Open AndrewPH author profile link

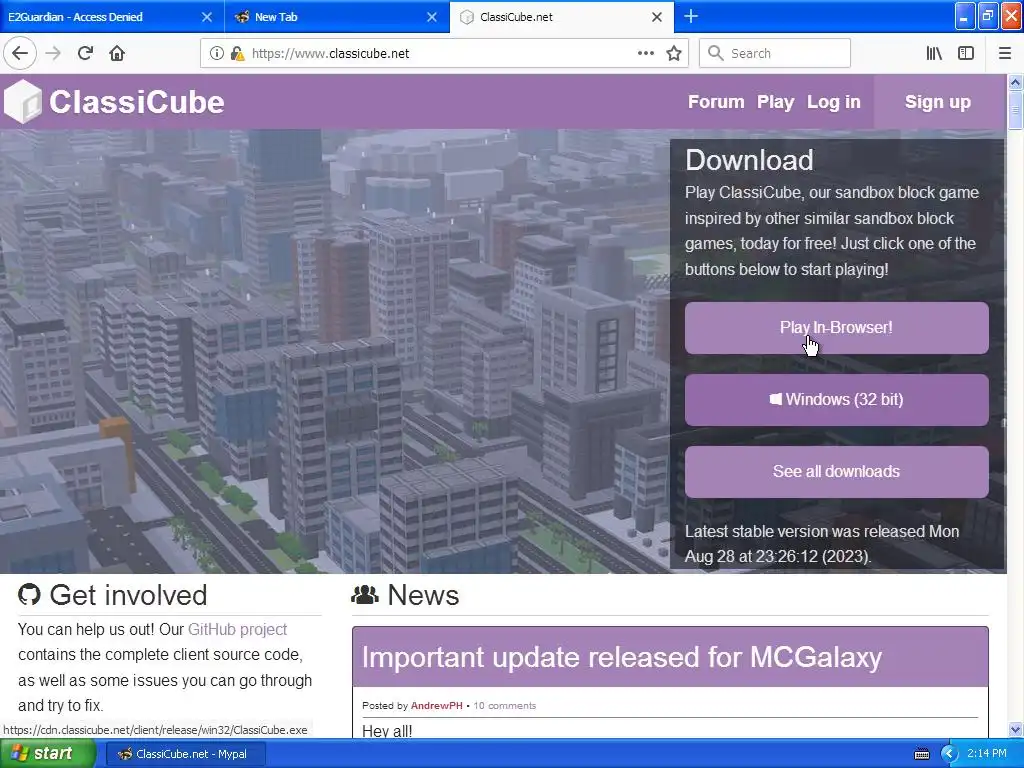(x=436, y=705)
